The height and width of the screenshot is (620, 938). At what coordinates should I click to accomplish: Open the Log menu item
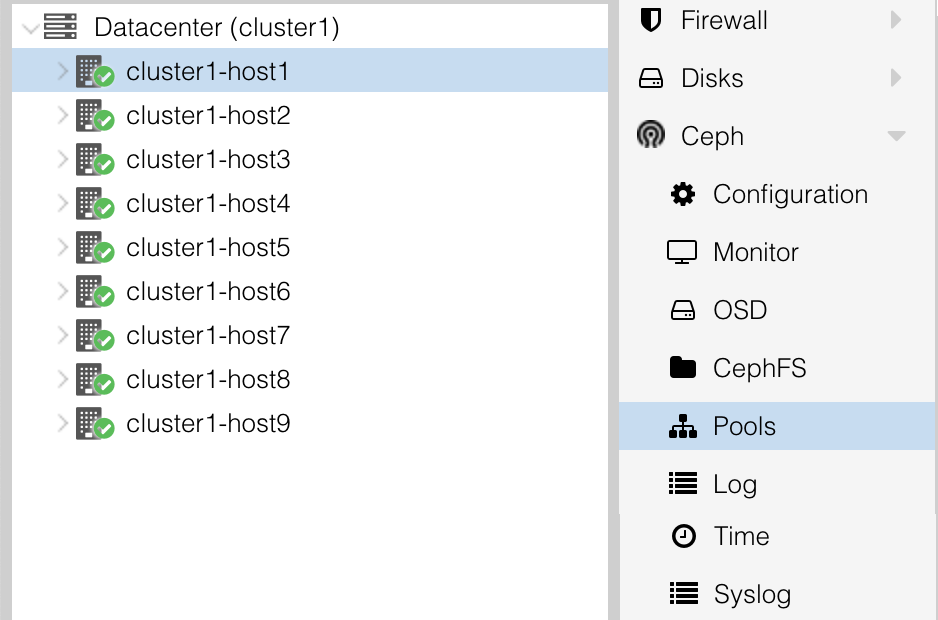coord(735,485)
